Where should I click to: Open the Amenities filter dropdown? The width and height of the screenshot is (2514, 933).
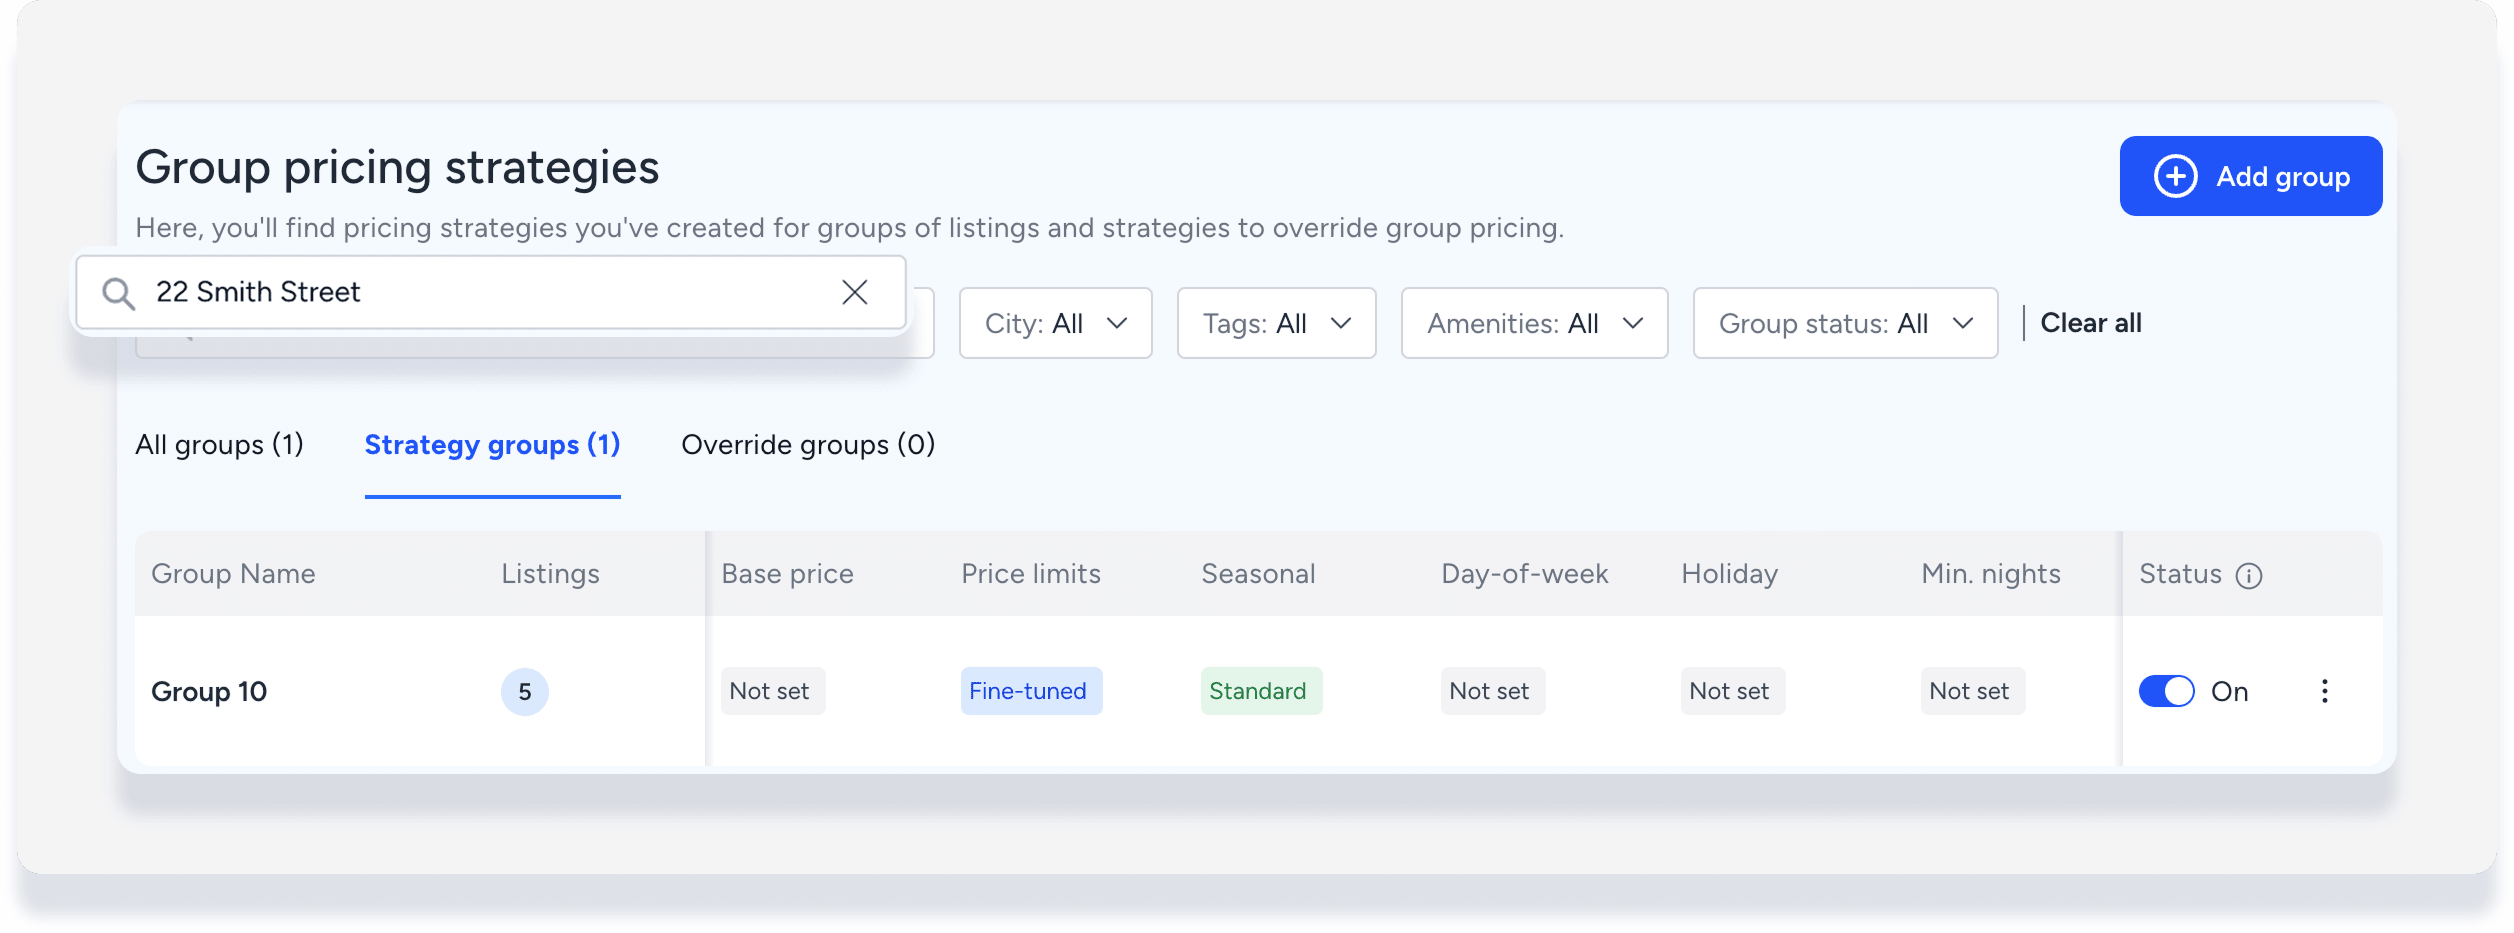pos(1534,323)
